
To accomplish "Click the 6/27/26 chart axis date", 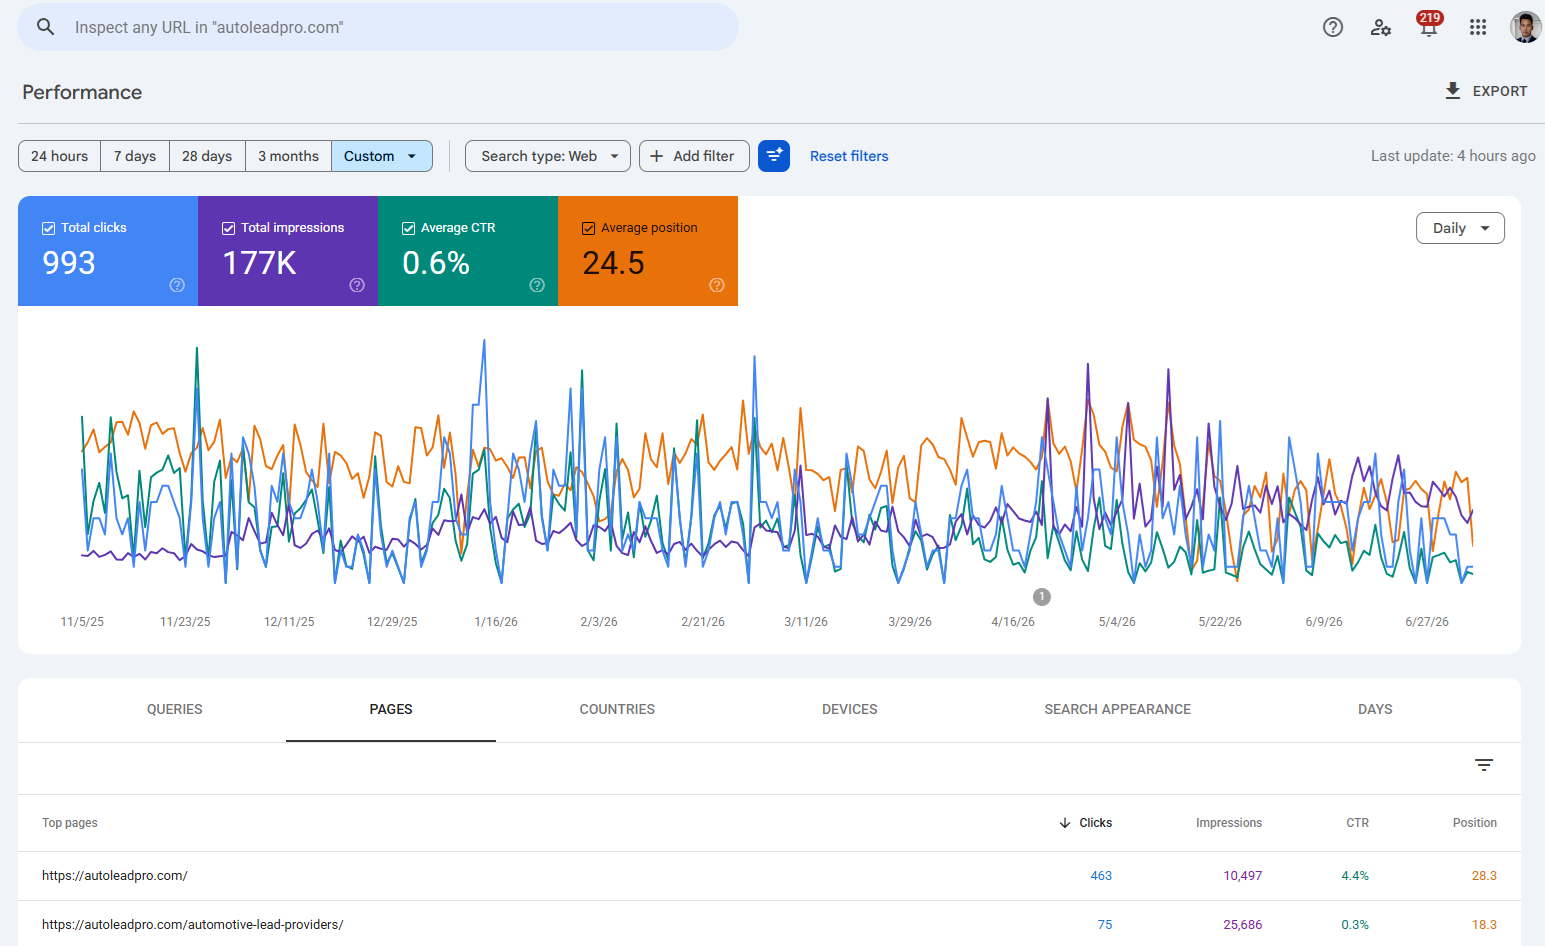I will point(1427,622).
